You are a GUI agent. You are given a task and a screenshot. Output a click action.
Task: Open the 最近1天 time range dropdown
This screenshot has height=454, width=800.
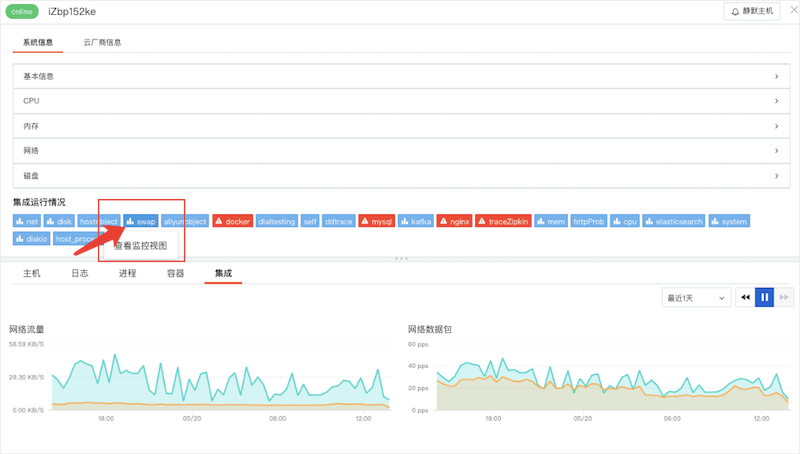tap(692, 297)
